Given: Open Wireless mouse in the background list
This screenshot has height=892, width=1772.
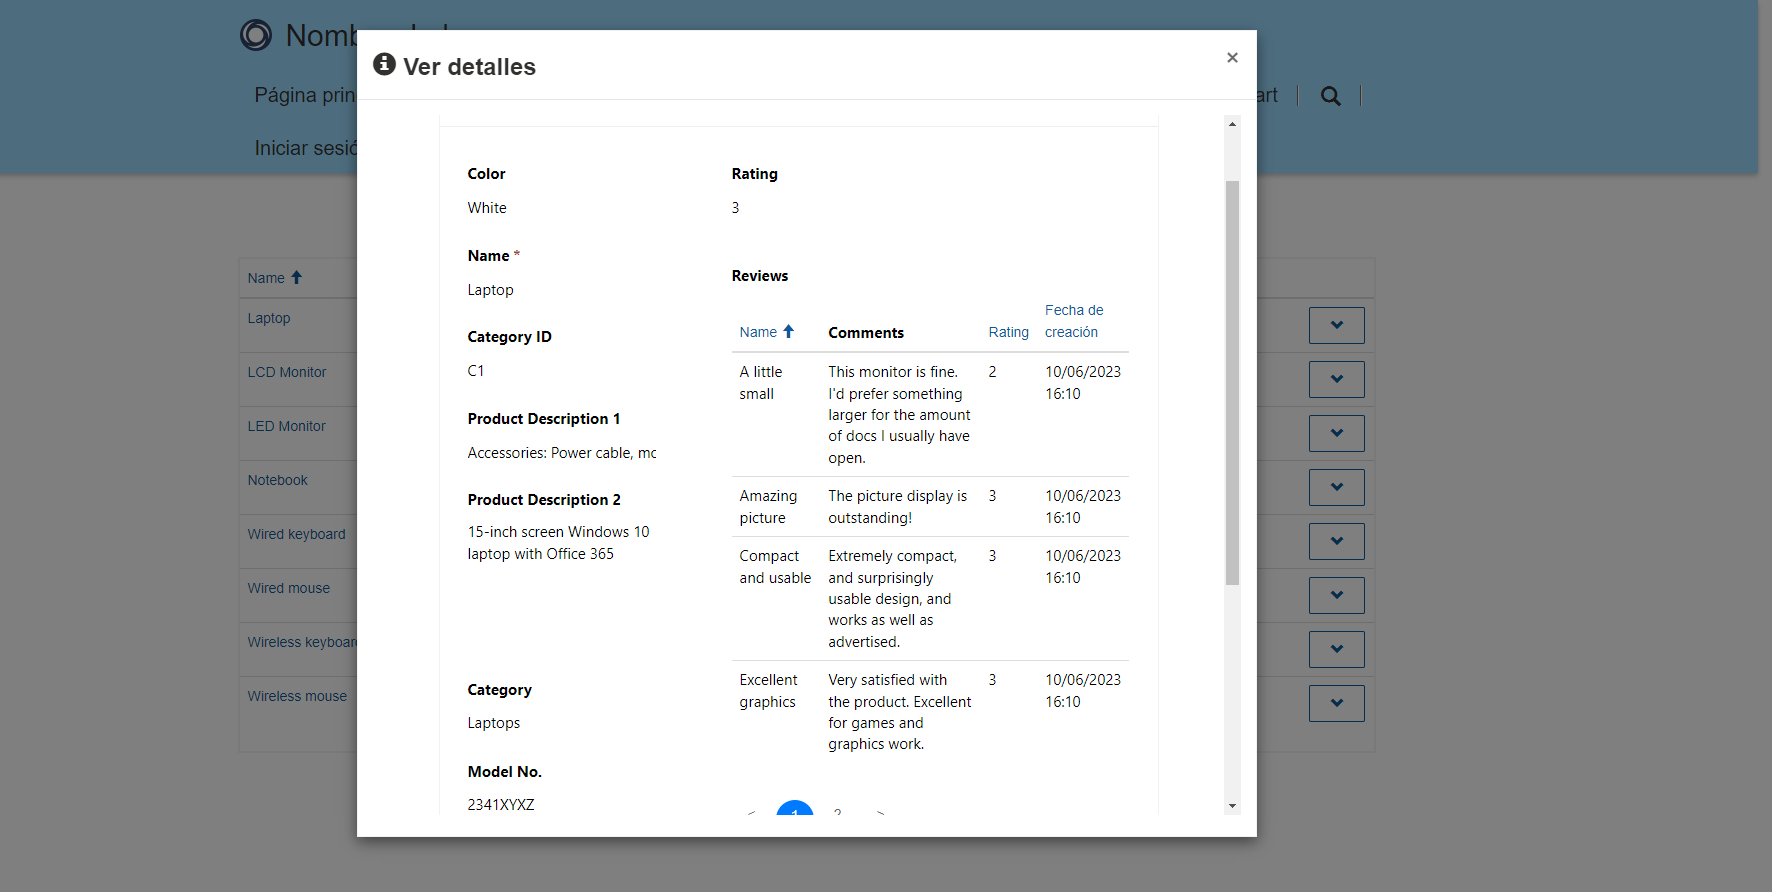Looking at the screenshot, I should tap(298, 696).
